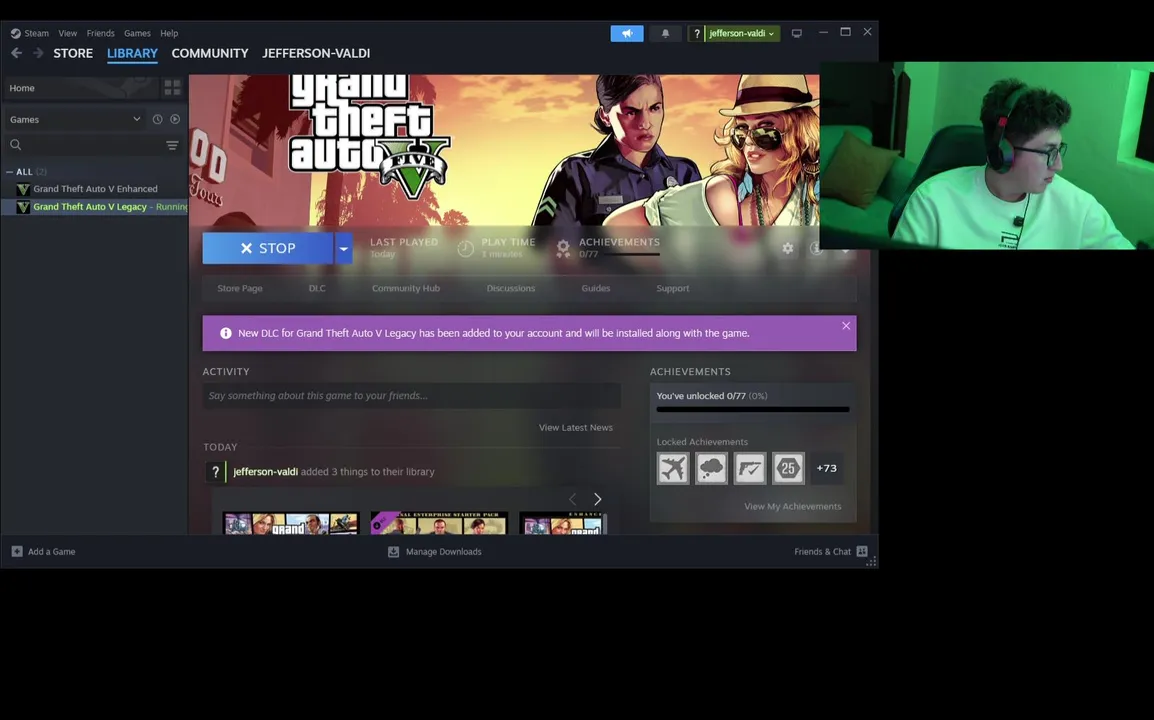Viewport: 1154px width, 720px height.
Task: Open the View menu
Action: pos(68,33)
